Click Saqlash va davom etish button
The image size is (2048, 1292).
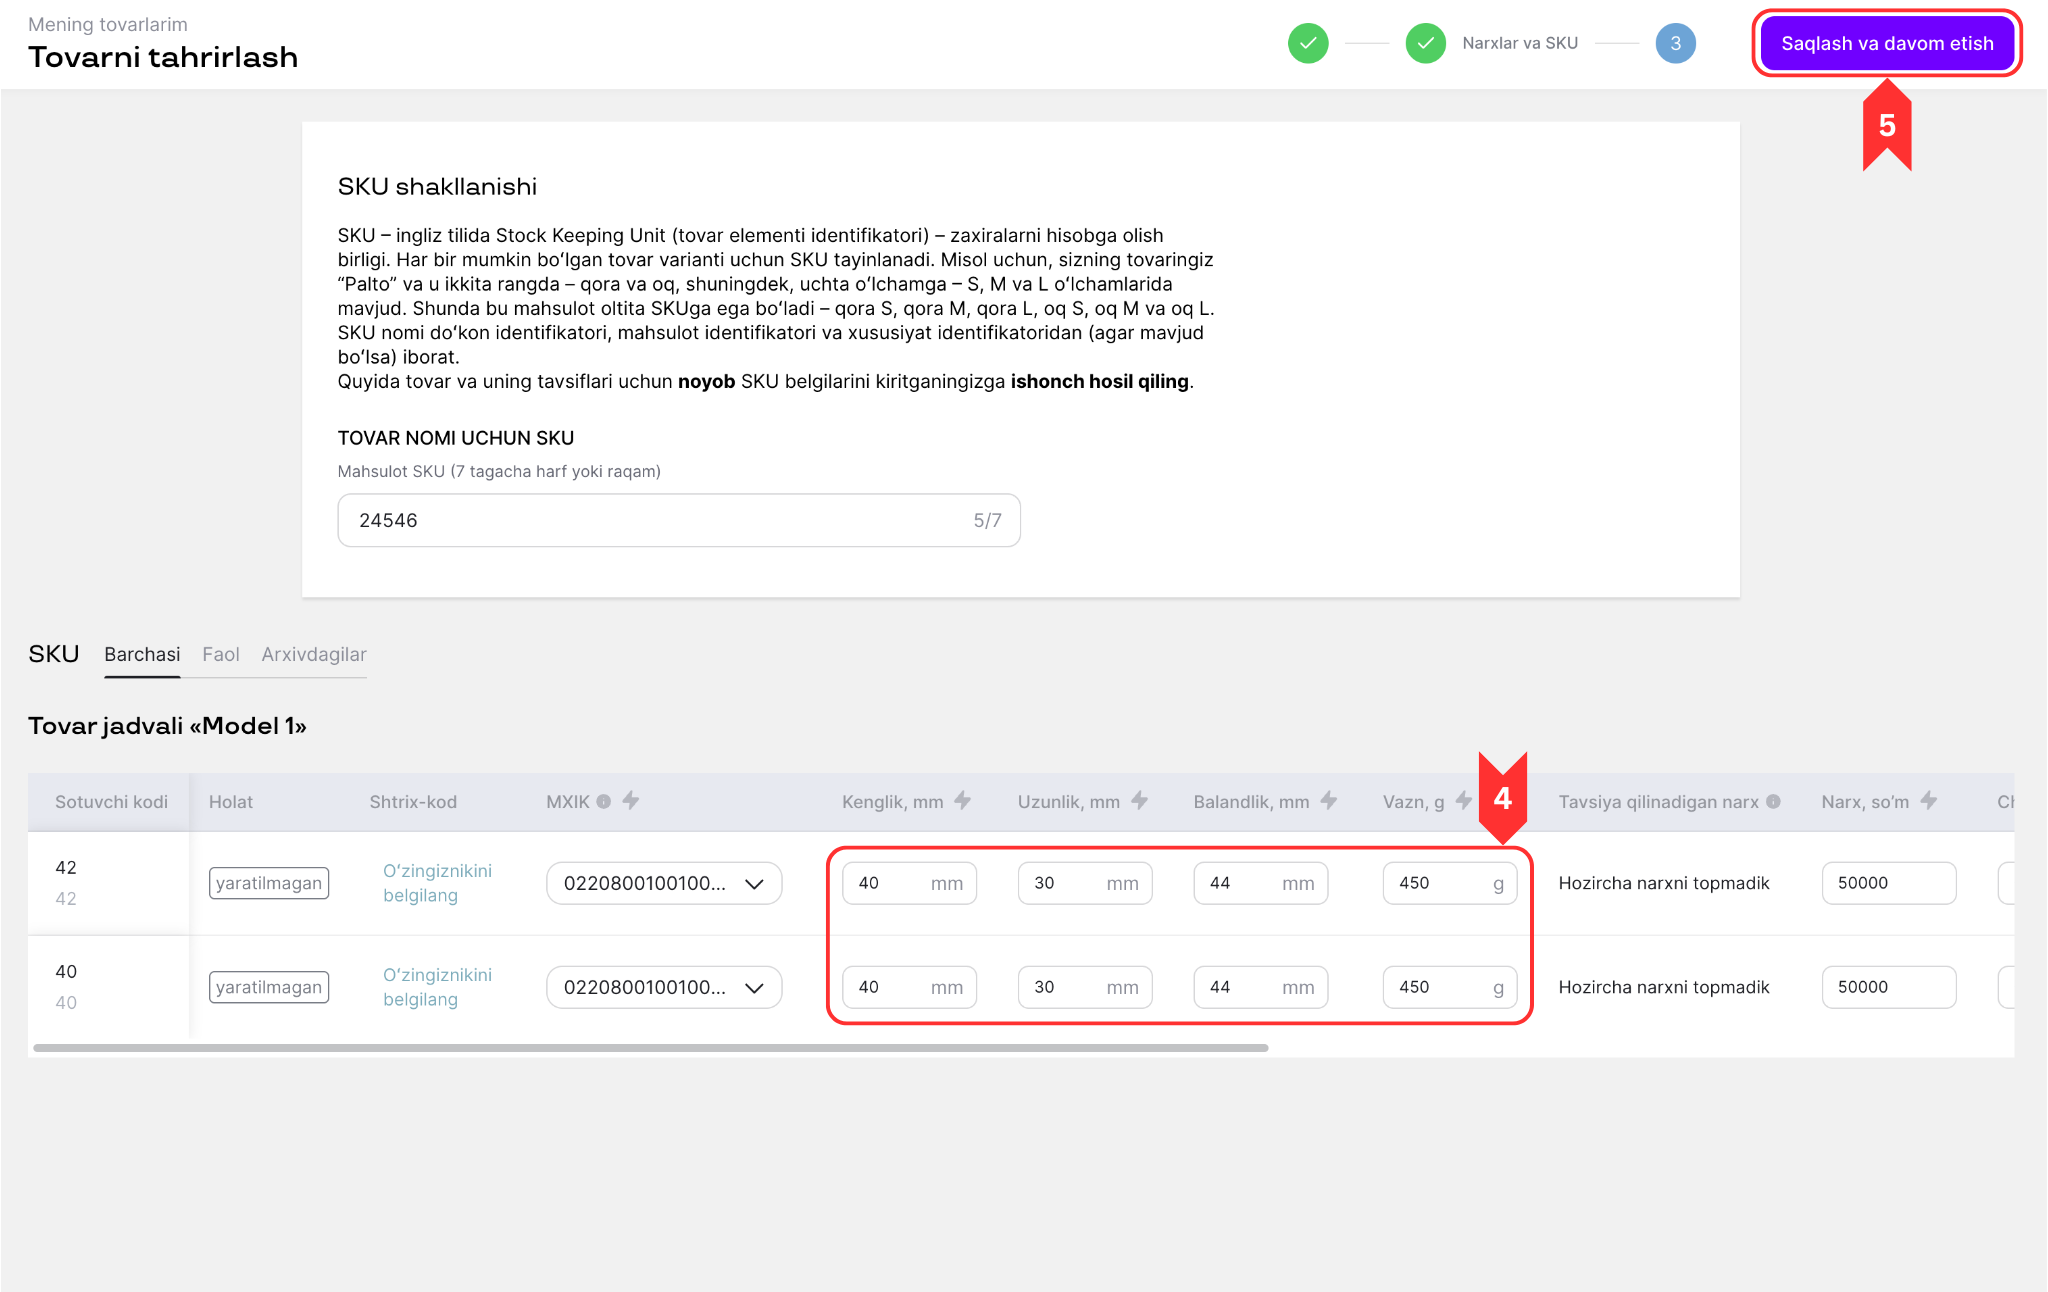[1887, 43]
